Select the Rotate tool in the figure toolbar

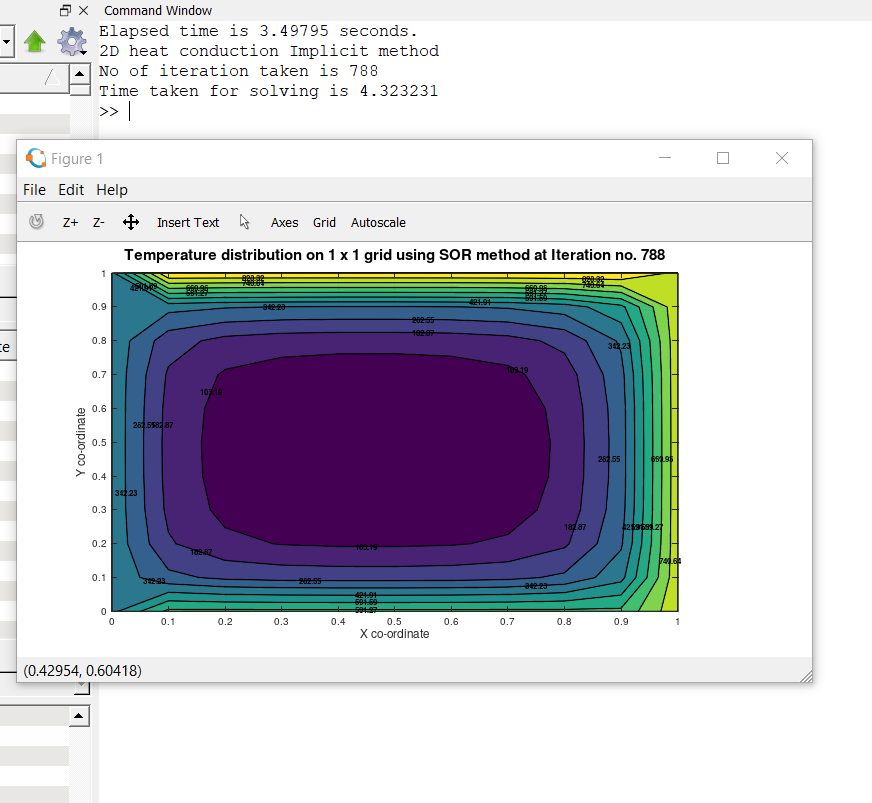pyautogui.click(x=36, y=222)
